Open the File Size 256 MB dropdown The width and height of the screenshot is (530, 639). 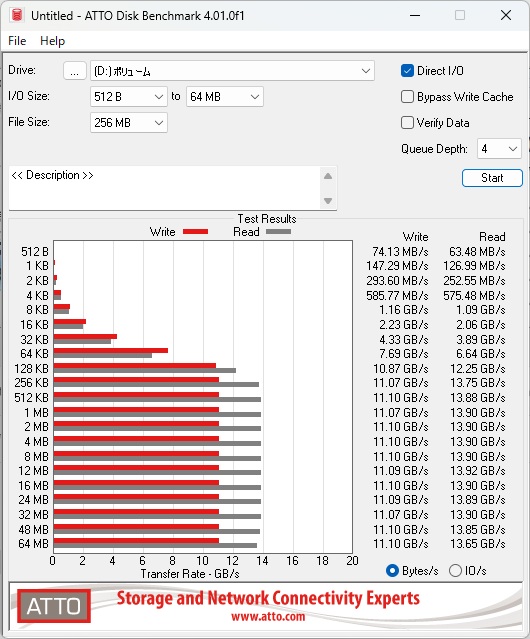pos(129,123)
